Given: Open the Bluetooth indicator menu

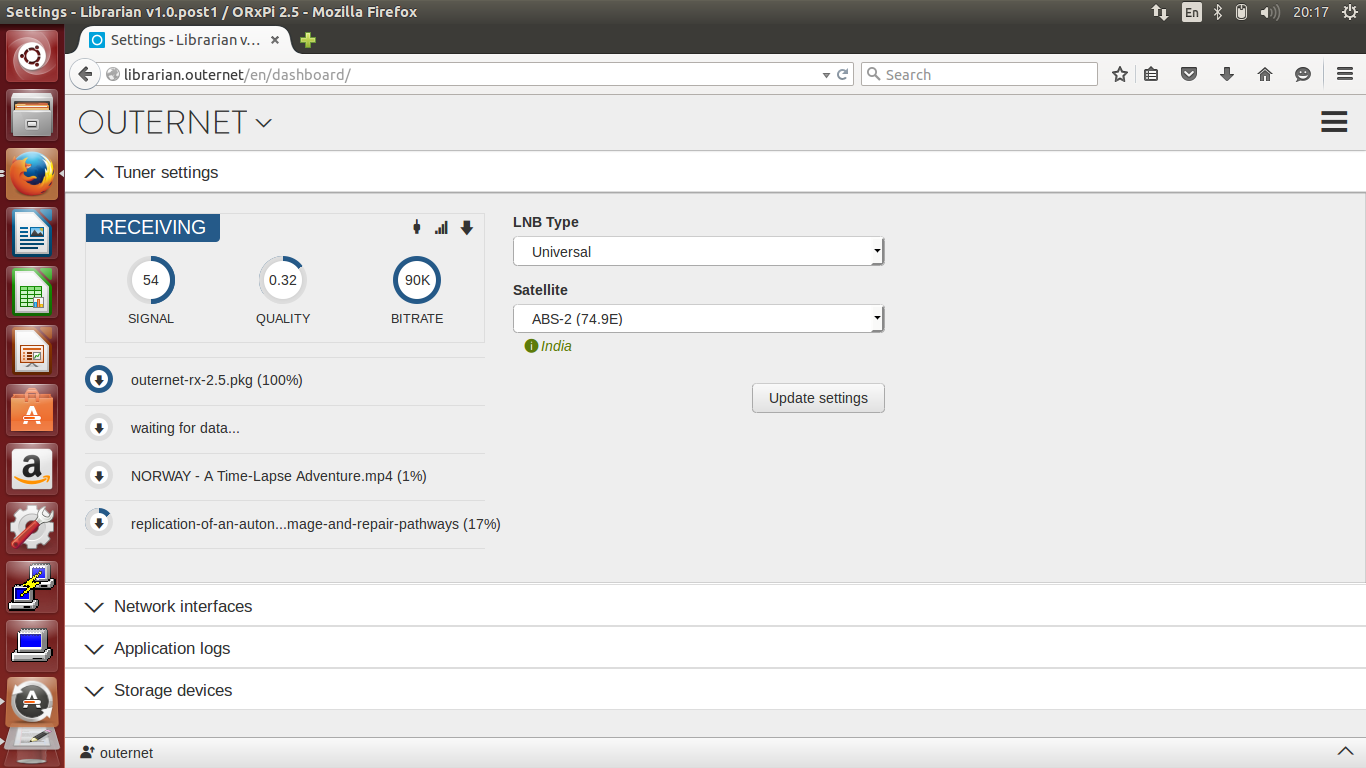Looking at the screenshot, I should tap(1218, 12).
